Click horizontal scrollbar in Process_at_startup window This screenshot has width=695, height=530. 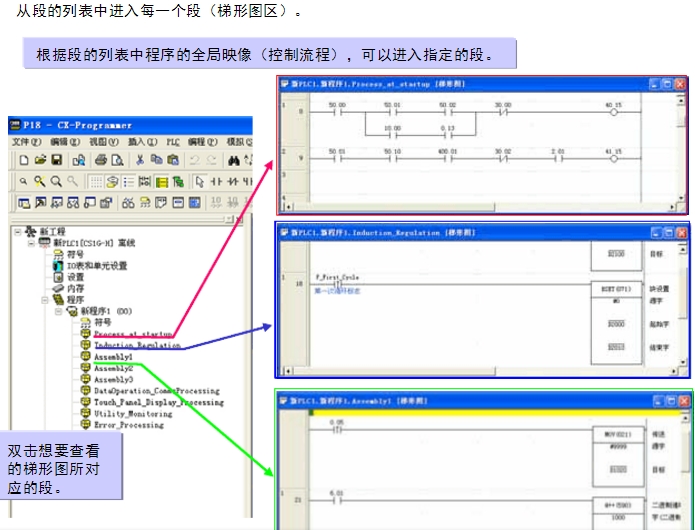[x=394, y=207]
